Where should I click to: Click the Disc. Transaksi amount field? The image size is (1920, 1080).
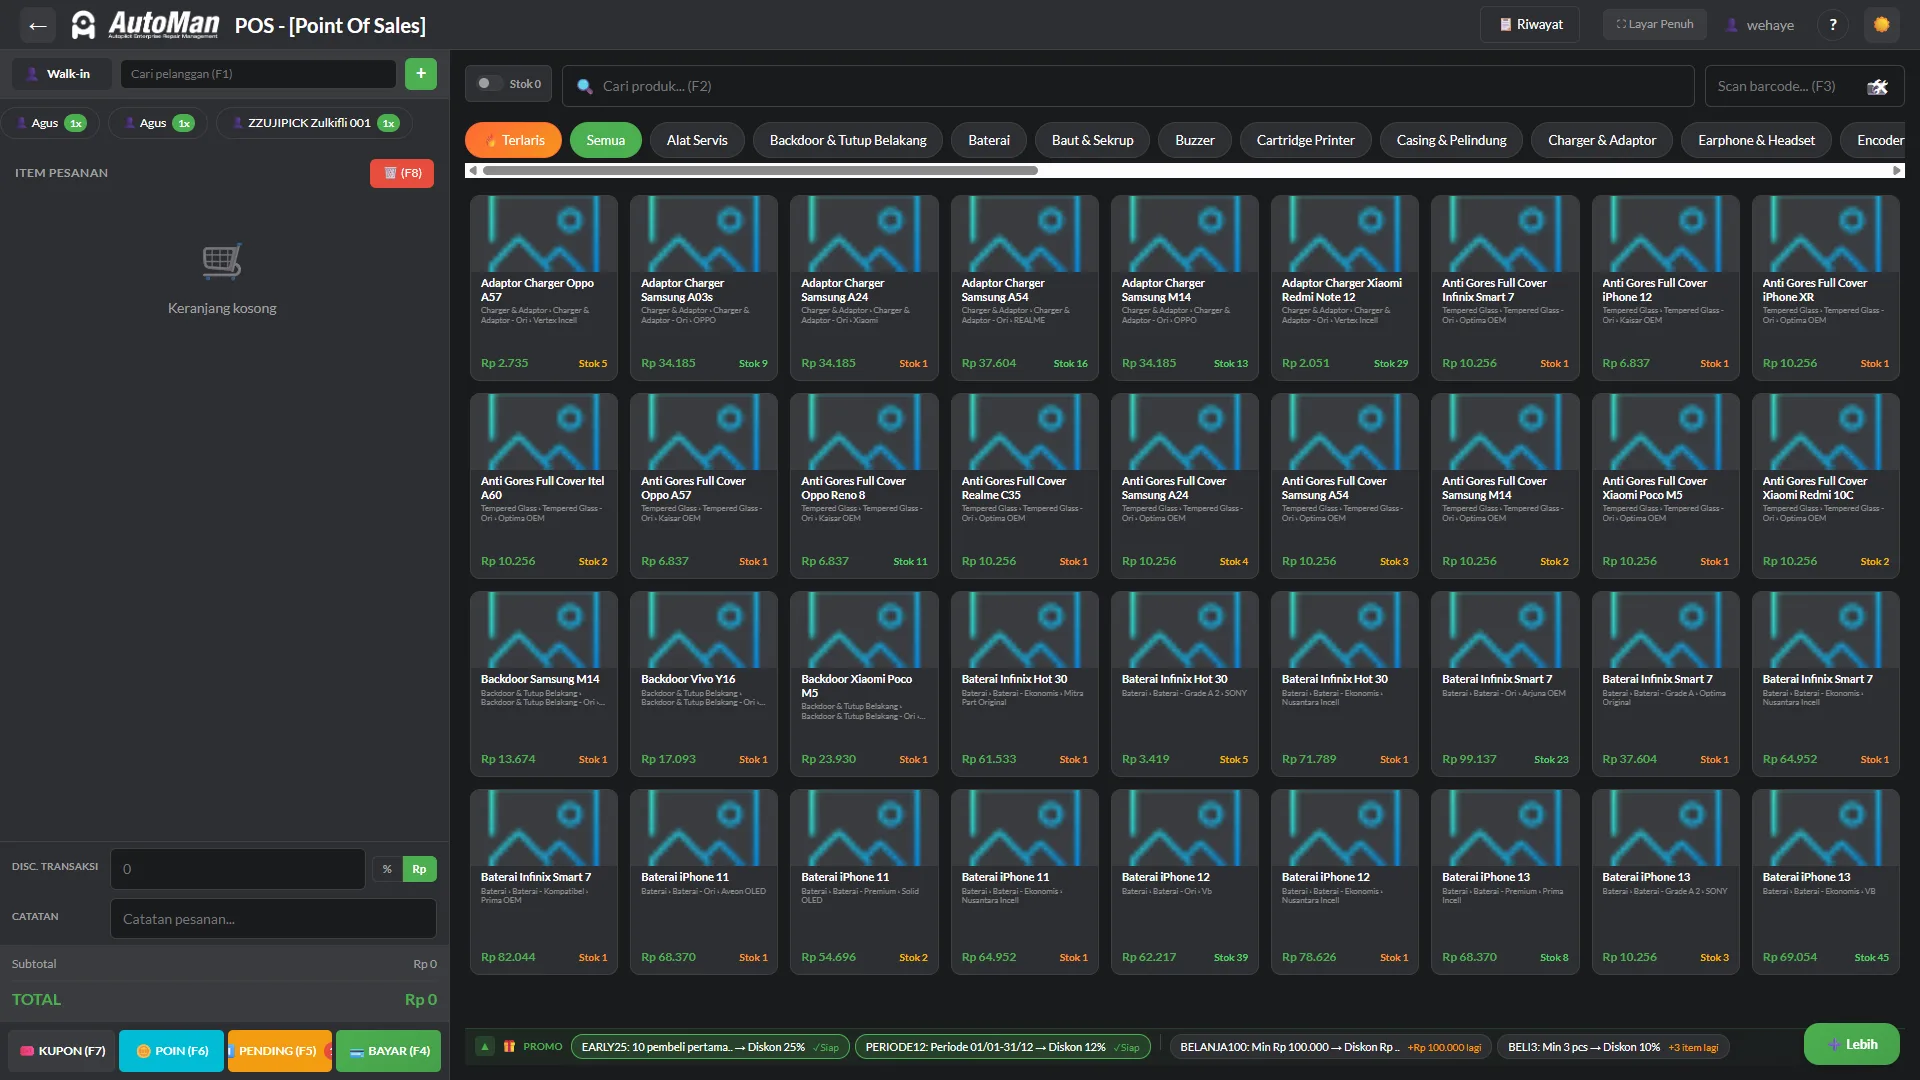237,869
